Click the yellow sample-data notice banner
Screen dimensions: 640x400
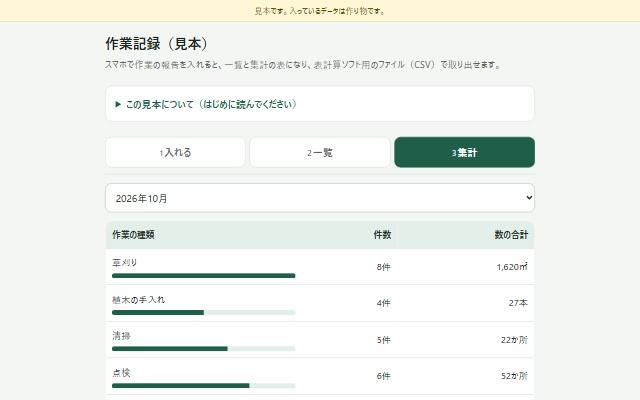[320, 11]
